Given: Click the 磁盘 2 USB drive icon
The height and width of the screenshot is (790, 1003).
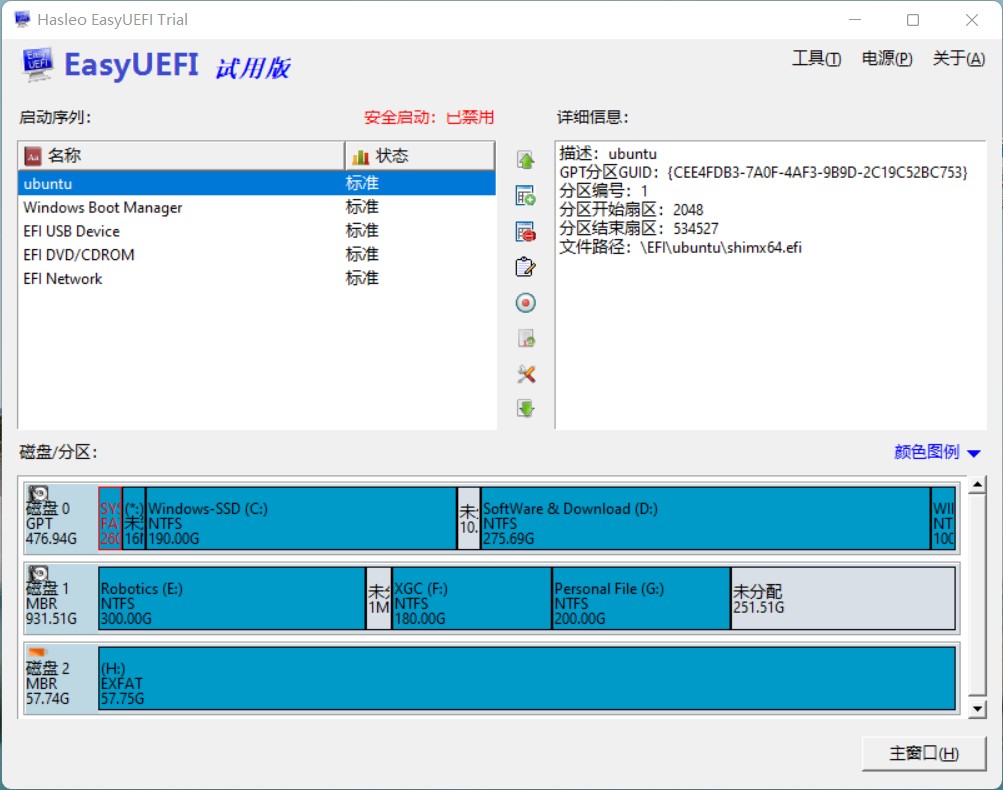Looking at the screenshot, I should tap(37, 652).
